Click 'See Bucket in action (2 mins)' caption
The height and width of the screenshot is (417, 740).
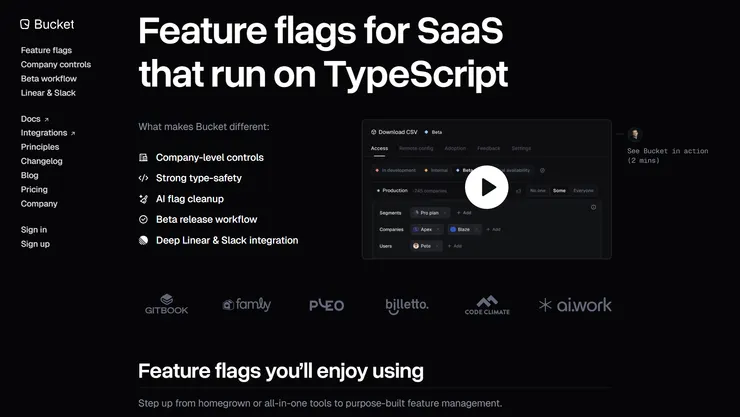(667, 156)
